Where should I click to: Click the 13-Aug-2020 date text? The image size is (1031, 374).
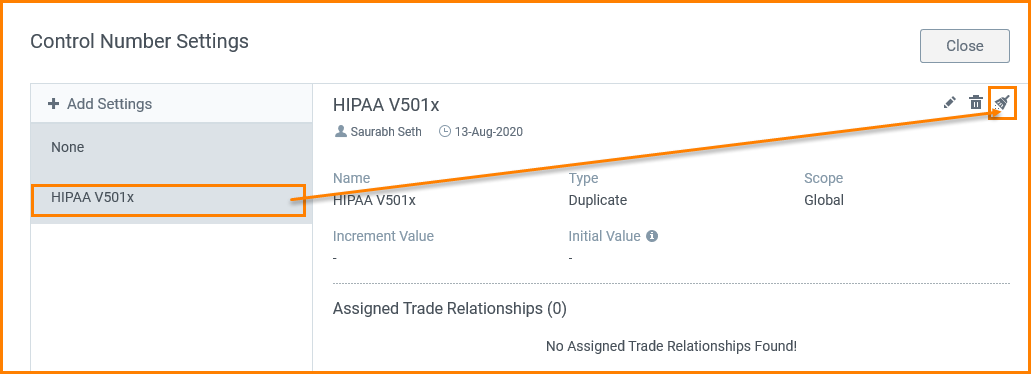[x=489, y=131]
